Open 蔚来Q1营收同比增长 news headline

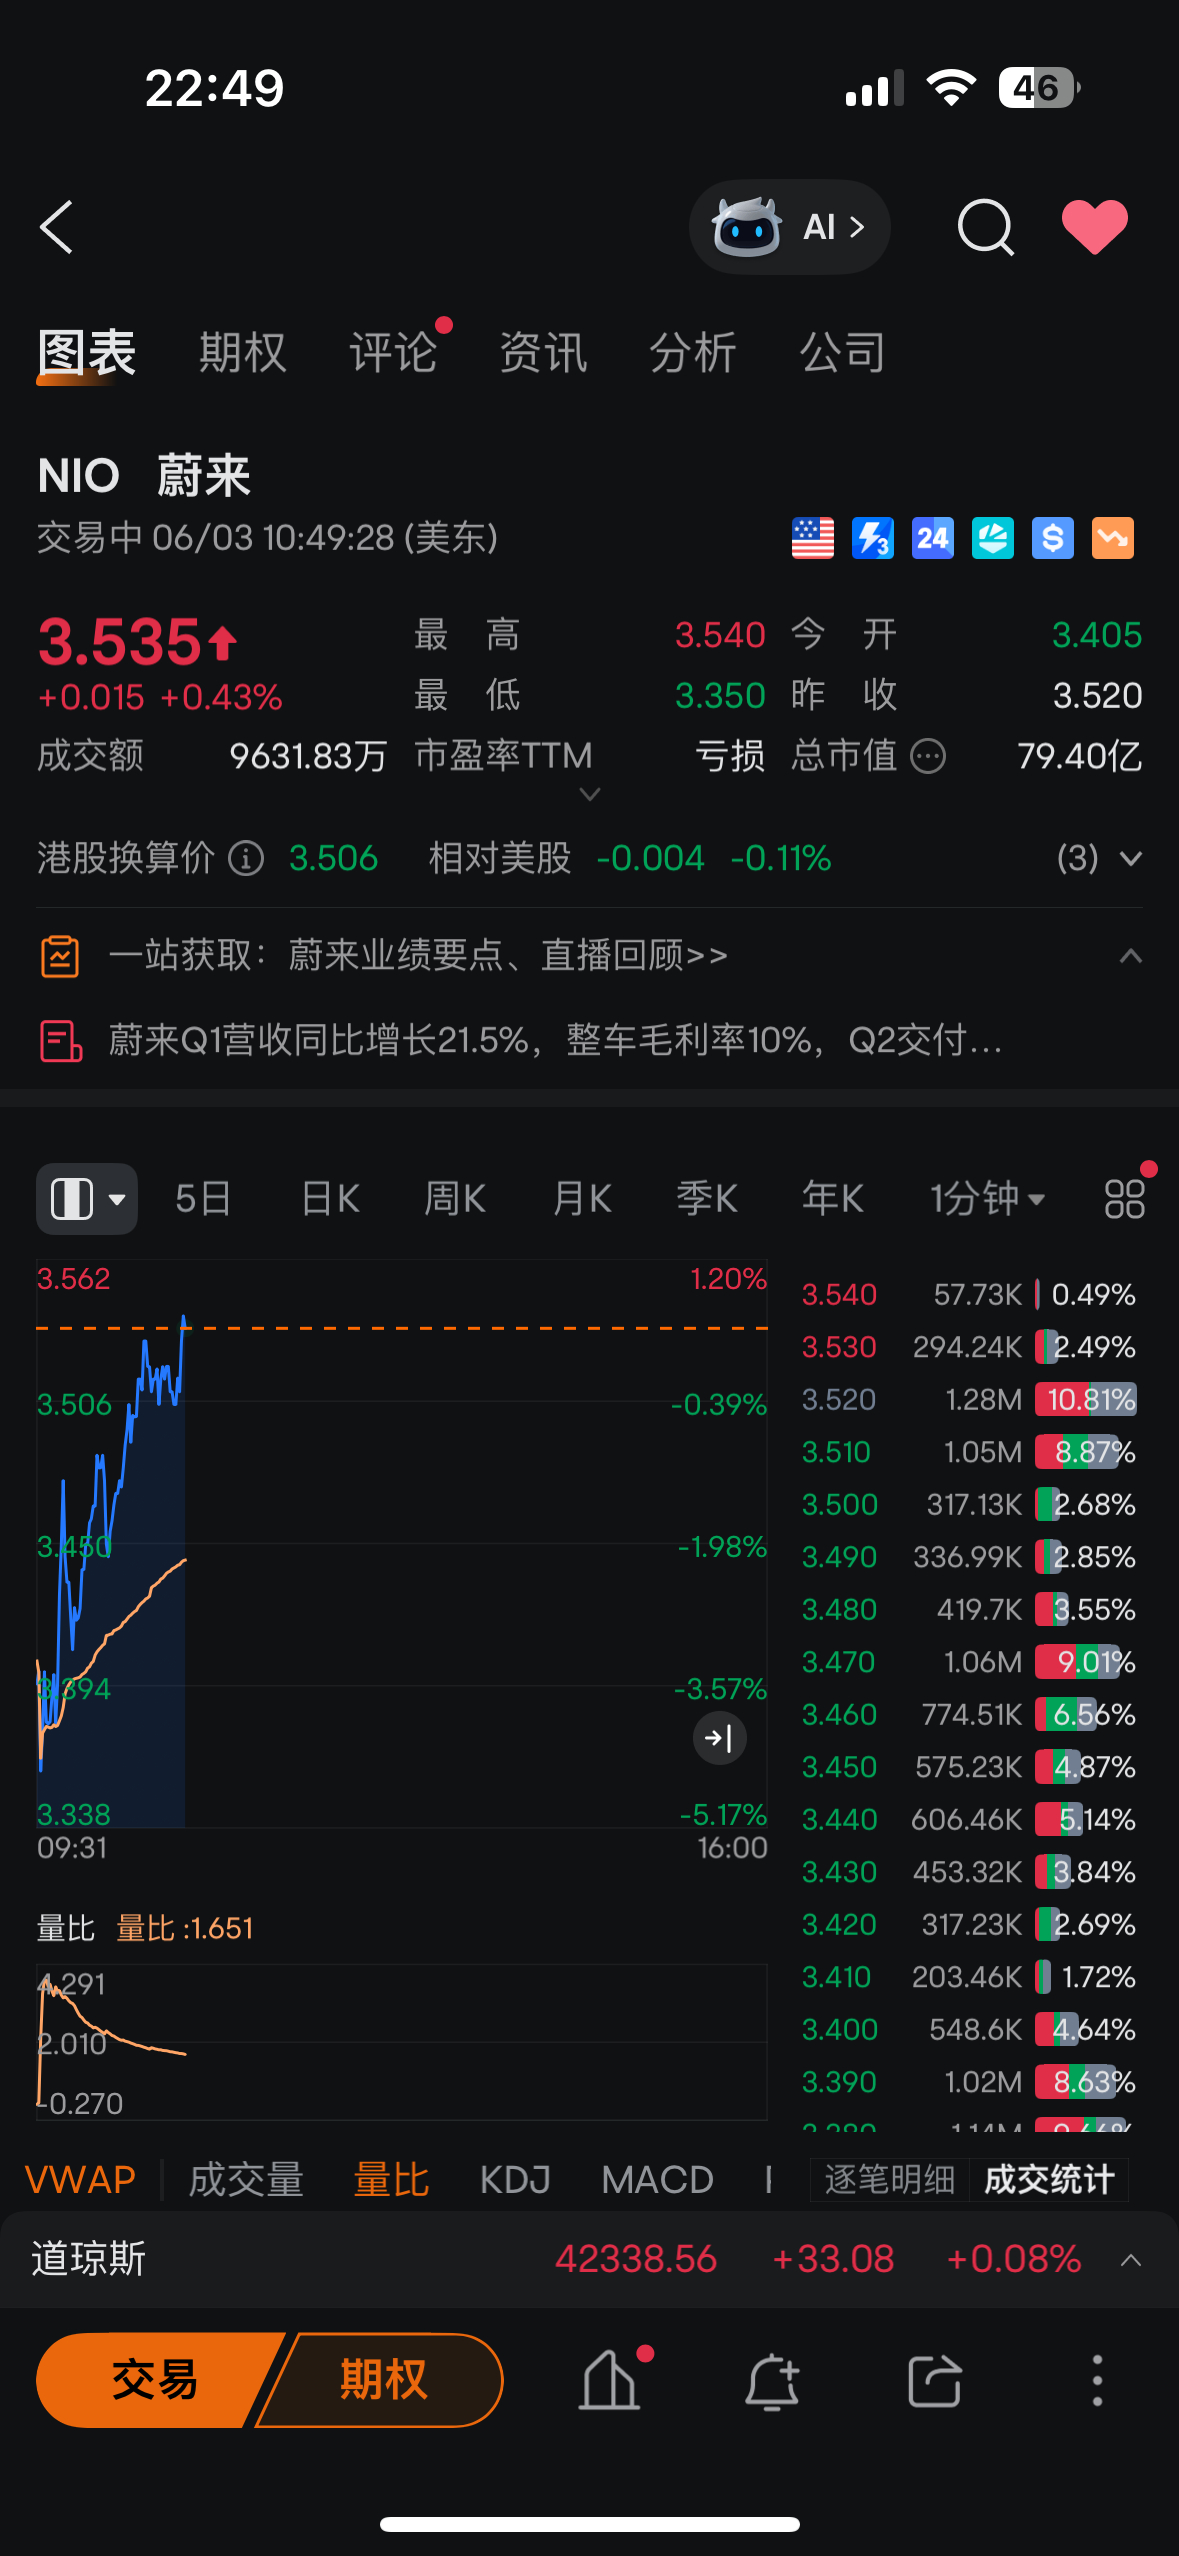click(555, 1041)
